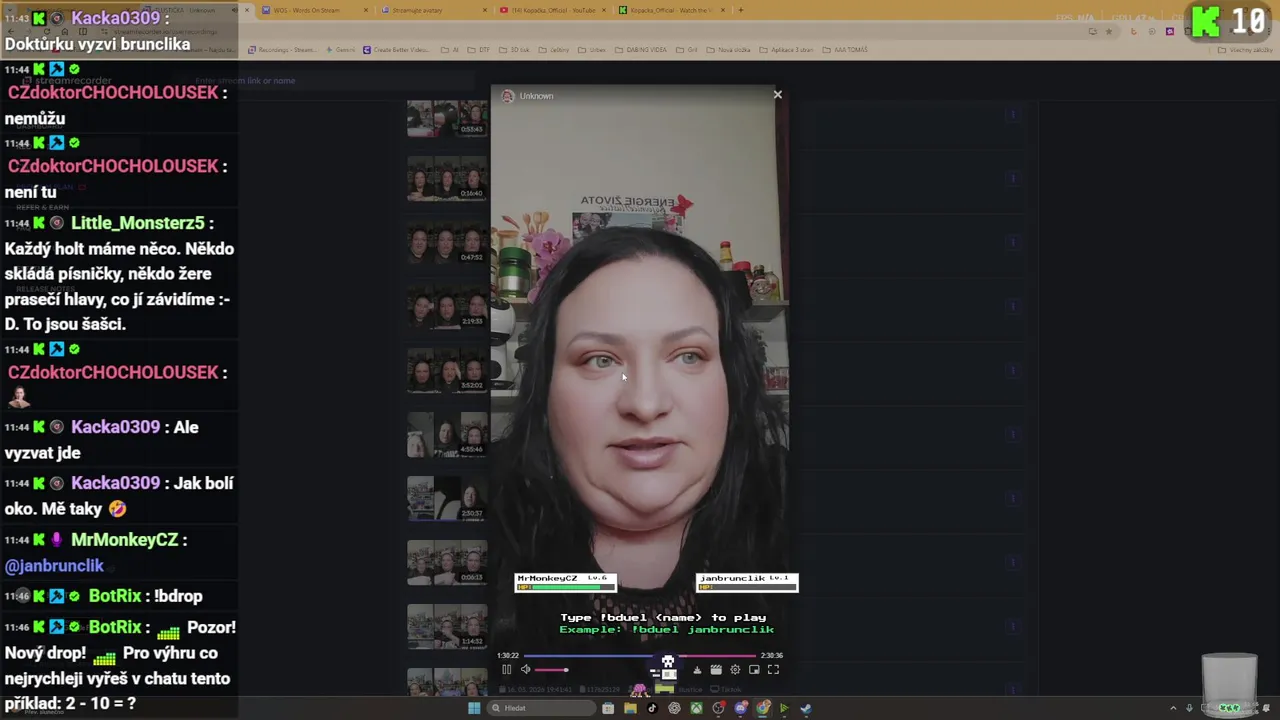
Task: Download the recording via the download icon
Action: coord(697,670)
